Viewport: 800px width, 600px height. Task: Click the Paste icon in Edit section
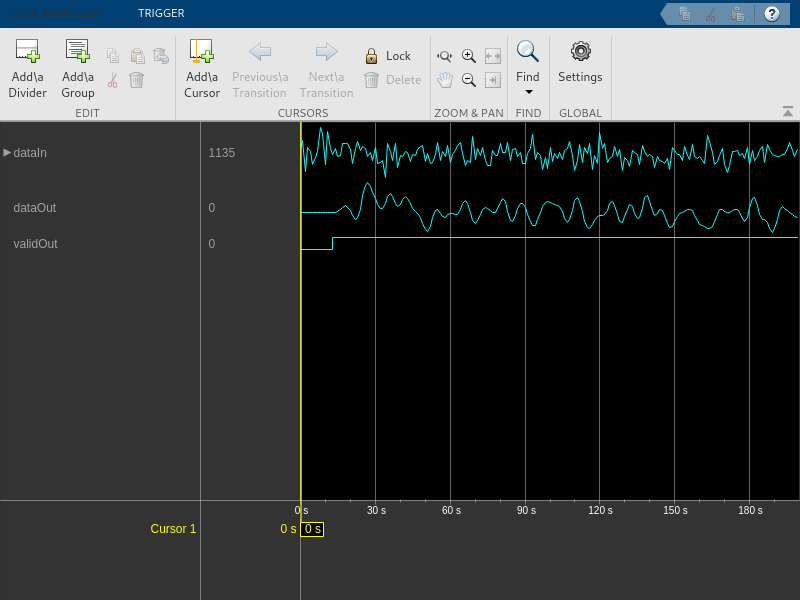(x=137, y=56)
